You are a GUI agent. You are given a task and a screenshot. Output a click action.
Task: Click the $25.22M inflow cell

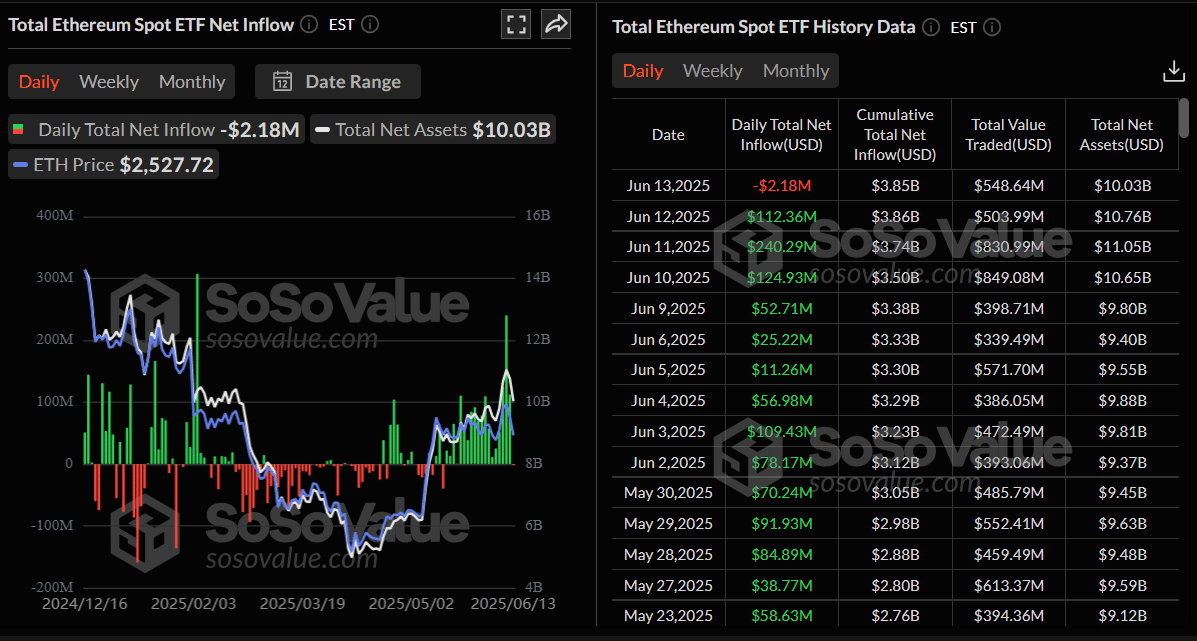pos(782,339)
